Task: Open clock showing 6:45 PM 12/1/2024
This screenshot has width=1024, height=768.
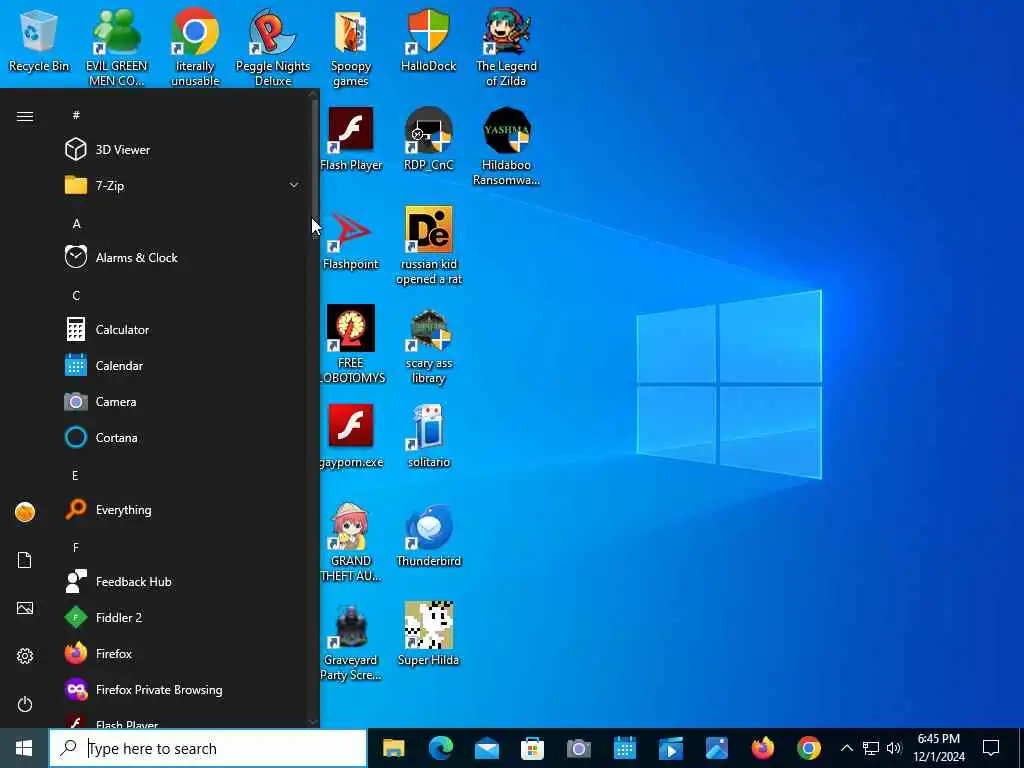Action: point(938,748)
